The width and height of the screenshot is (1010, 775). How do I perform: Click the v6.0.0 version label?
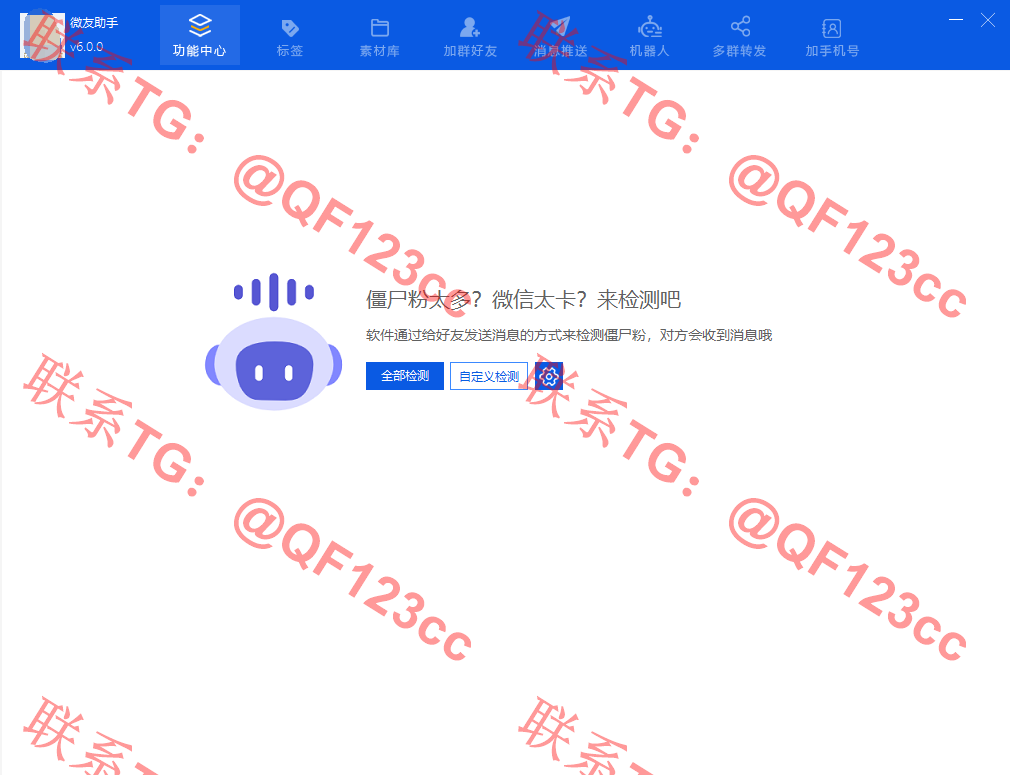(86, 46)
